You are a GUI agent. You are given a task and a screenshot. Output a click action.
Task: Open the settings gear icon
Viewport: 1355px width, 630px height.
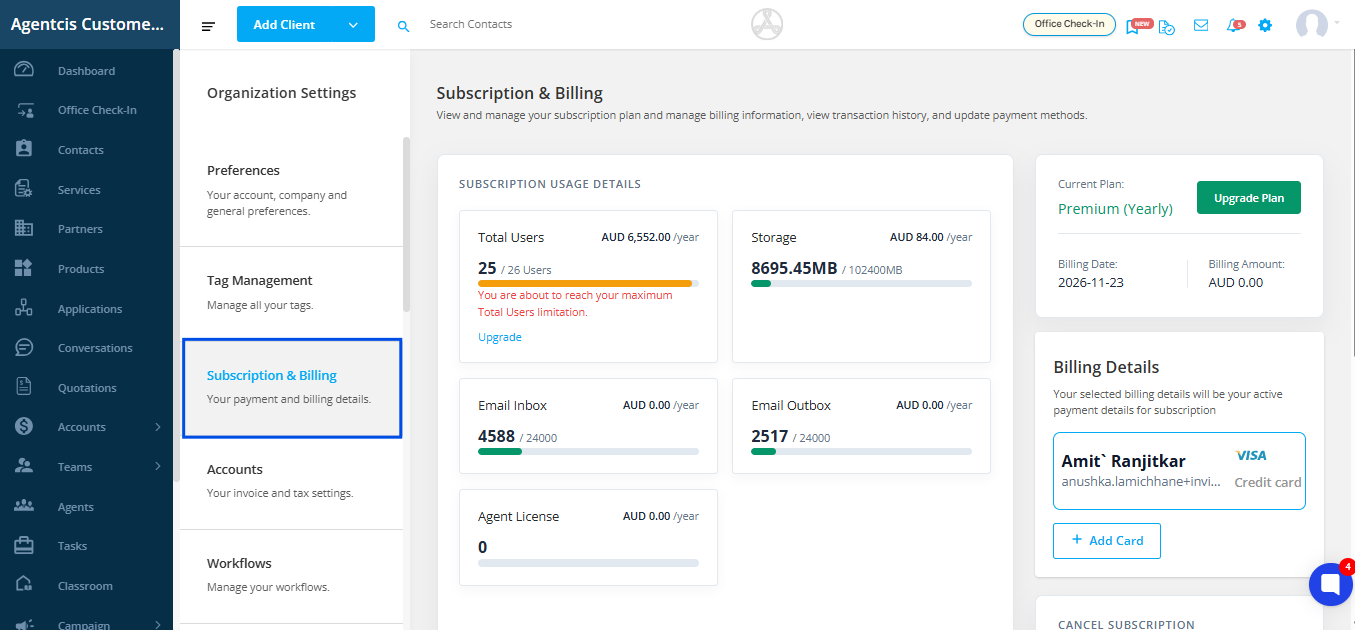1265,25
